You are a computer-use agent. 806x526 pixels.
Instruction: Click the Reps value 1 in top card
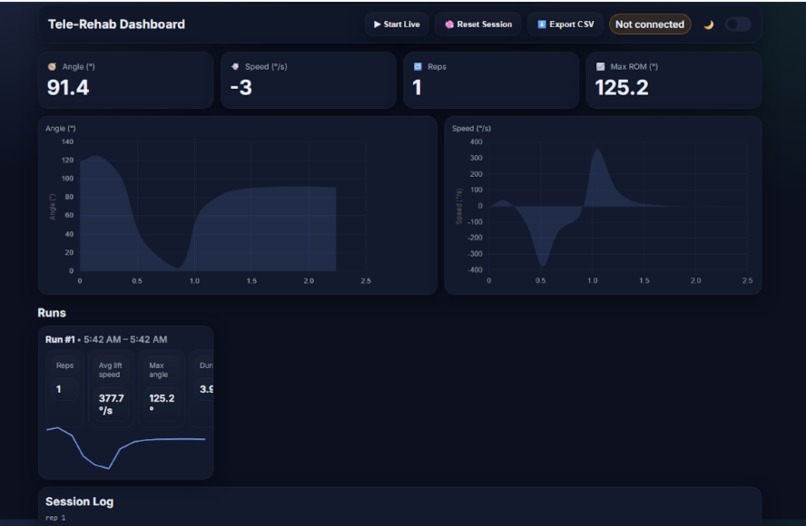pyautogui.click(x=417, y=87)
